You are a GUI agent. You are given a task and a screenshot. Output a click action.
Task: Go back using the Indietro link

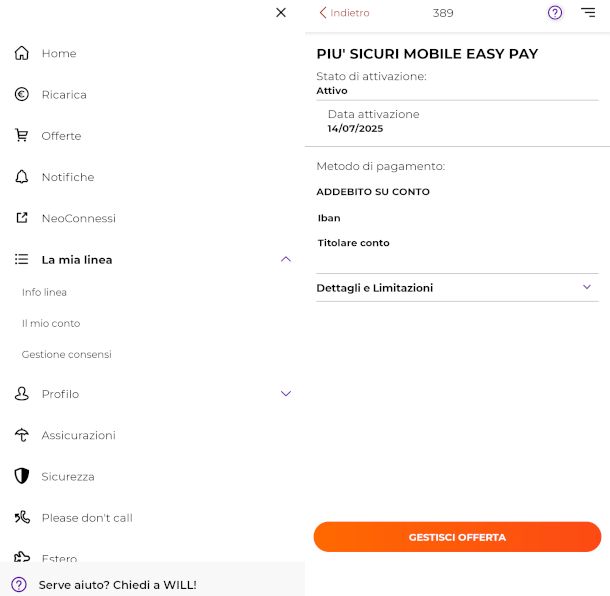pyautogui.click(x=344, y=13)
